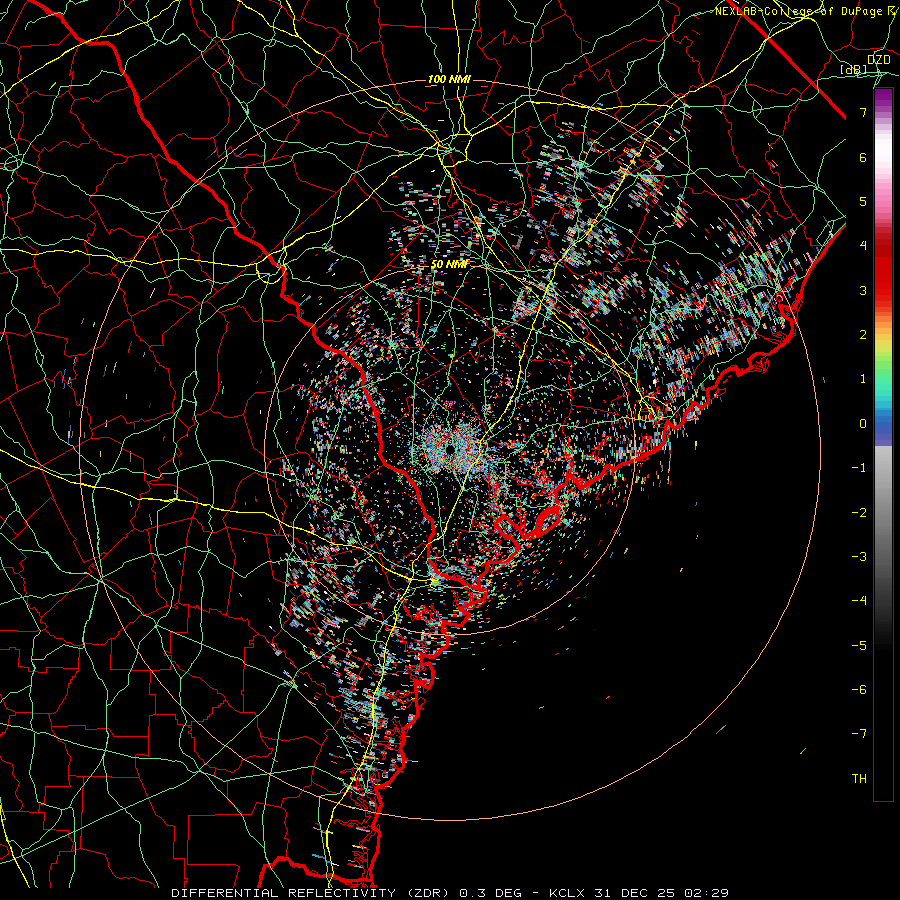This screenshot has height=900, width=900.
Task: Click the DZD product label above the scale
Action: click(878, 60)
